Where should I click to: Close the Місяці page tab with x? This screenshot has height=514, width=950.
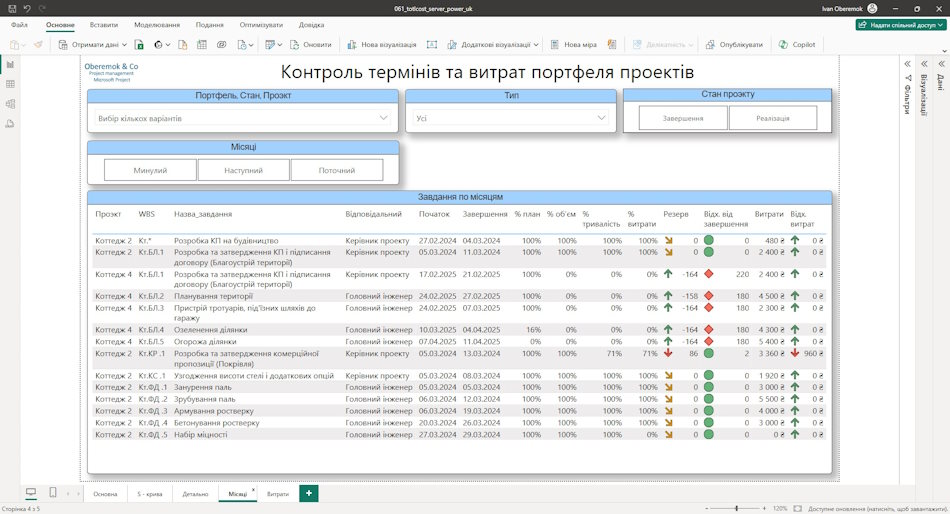pyautogui.click(x=253, y=489)
